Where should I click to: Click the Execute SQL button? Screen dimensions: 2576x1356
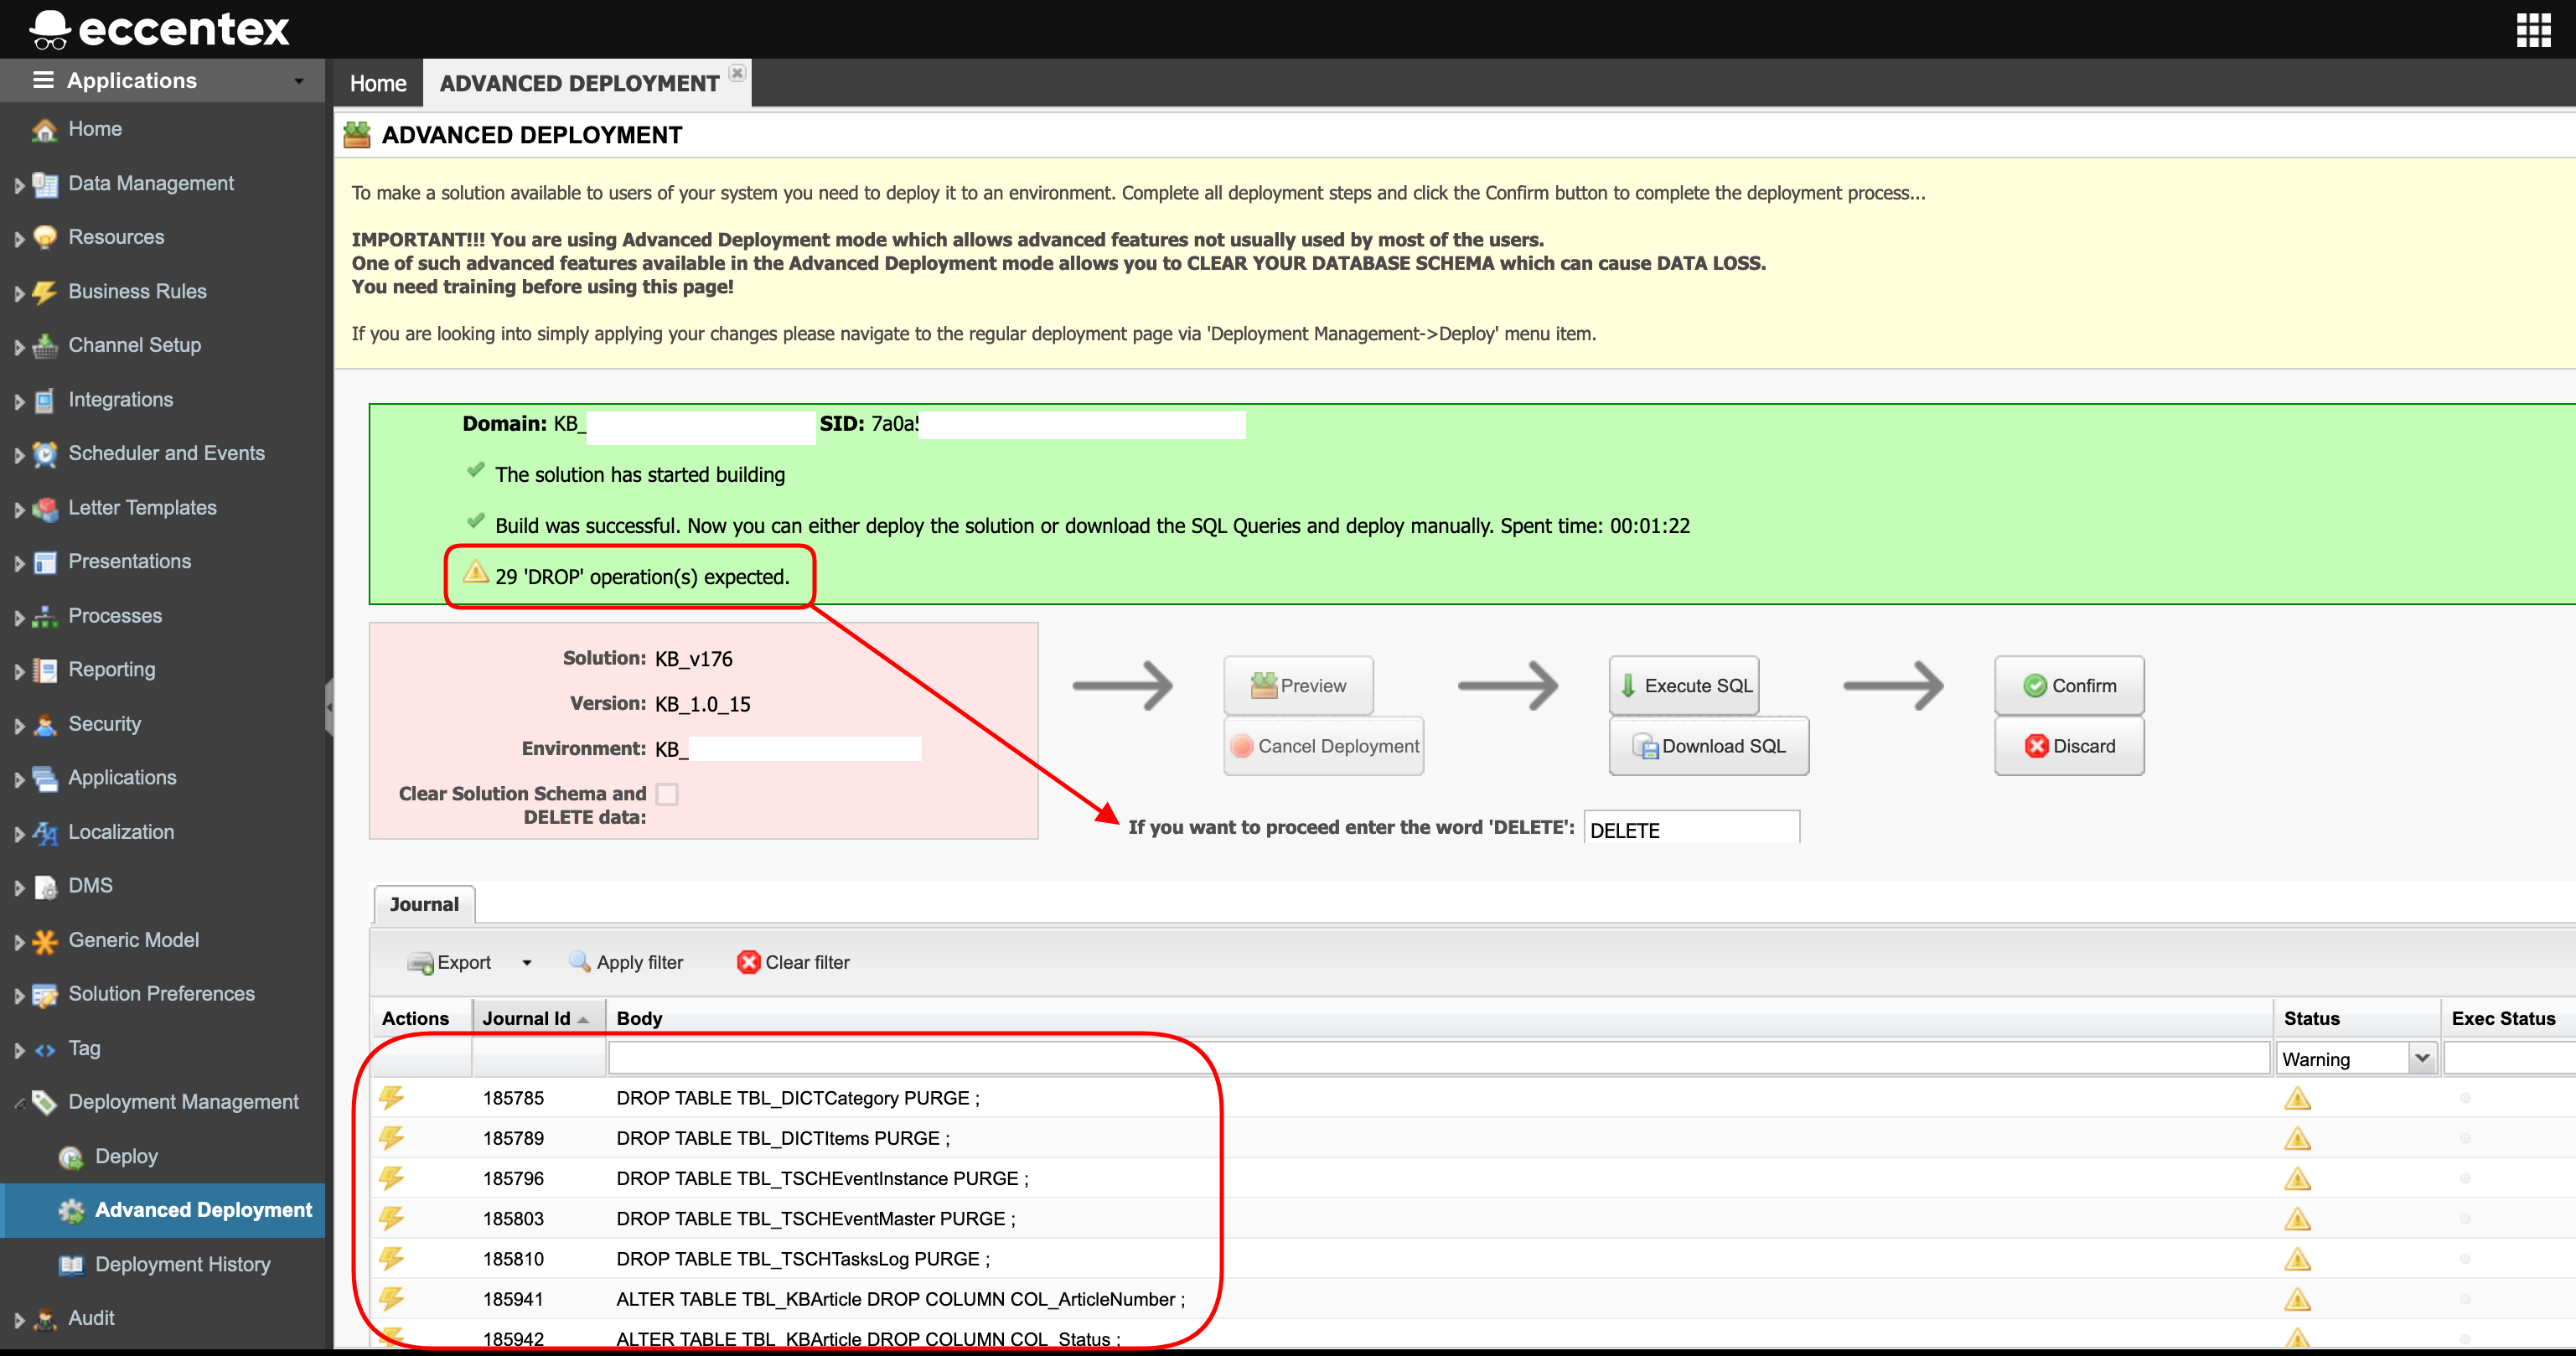coord(1684,686)
